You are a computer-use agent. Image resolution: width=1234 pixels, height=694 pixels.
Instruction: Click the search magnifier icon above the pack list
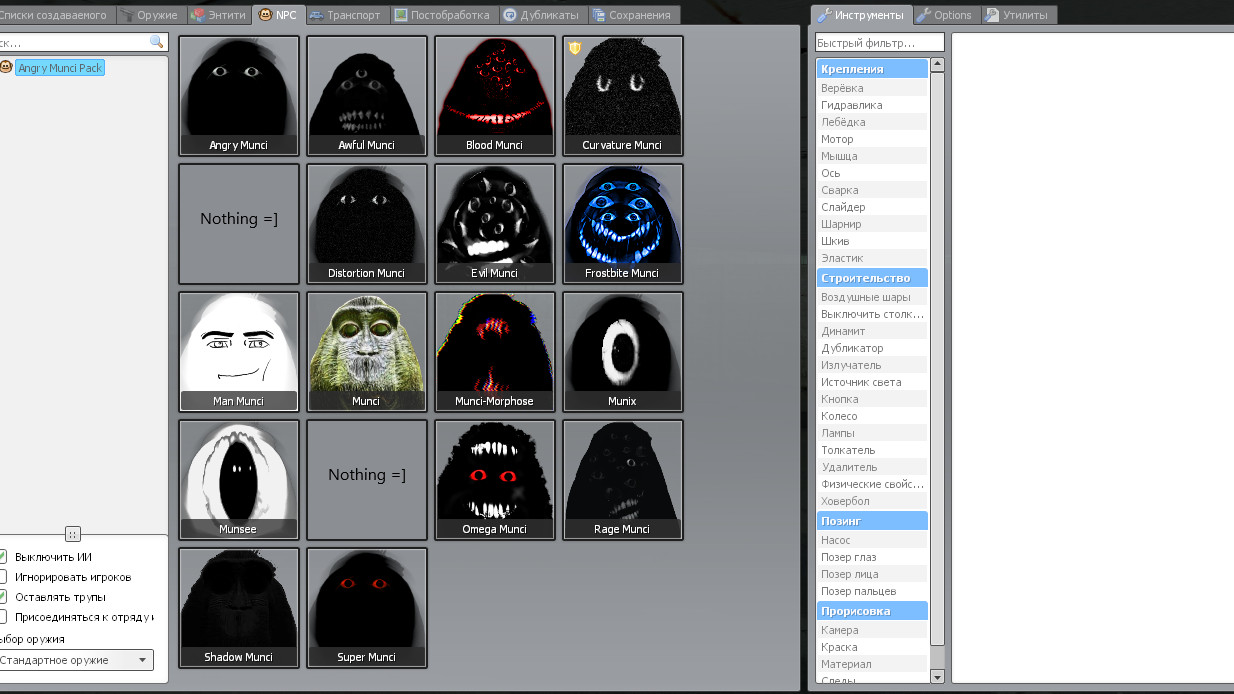(156, 42)
